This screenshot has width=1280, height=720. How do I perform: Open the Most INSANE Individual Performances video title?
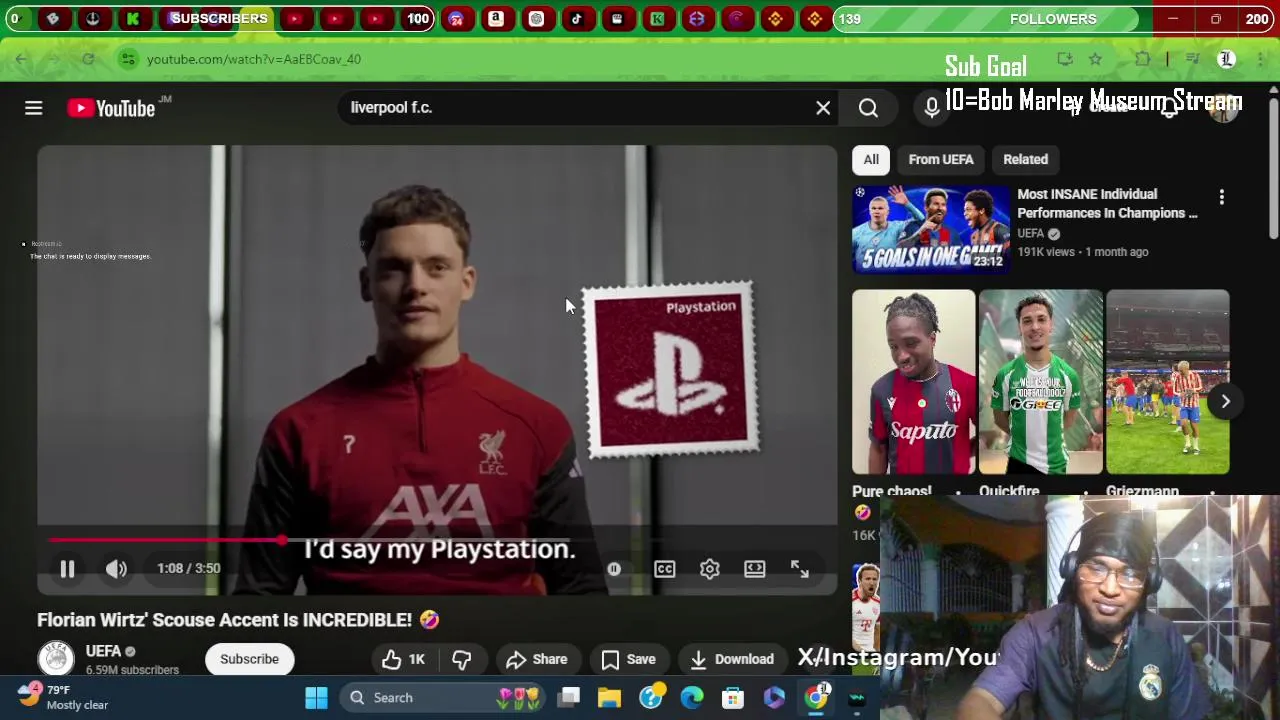[1107, 203]
